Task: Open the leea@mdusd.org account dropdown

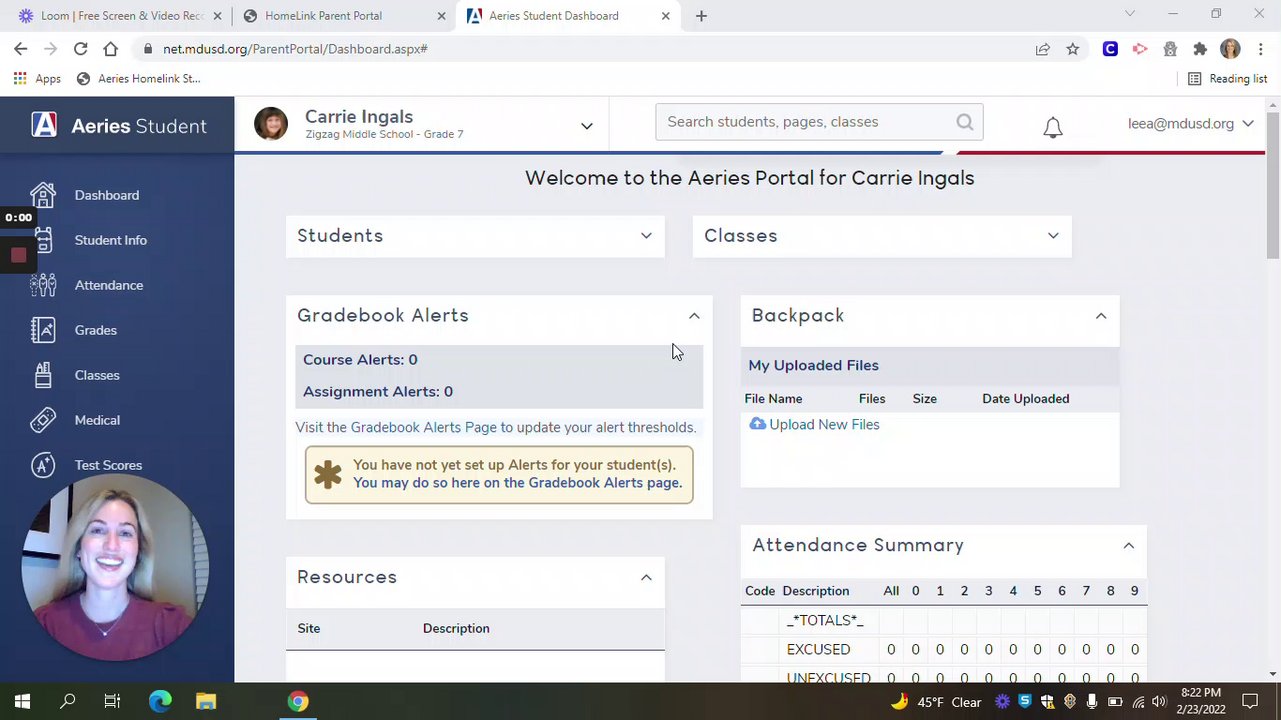Action: click(x=1190, y=123)
